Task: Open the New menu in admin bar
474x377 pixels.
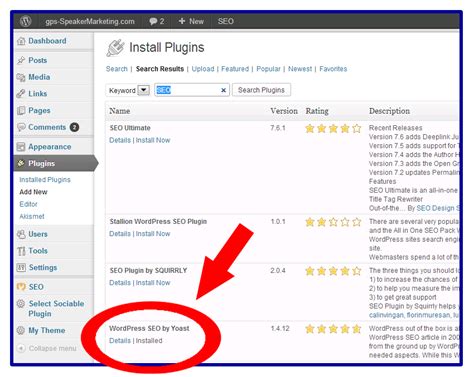Action: click(196, 21)
